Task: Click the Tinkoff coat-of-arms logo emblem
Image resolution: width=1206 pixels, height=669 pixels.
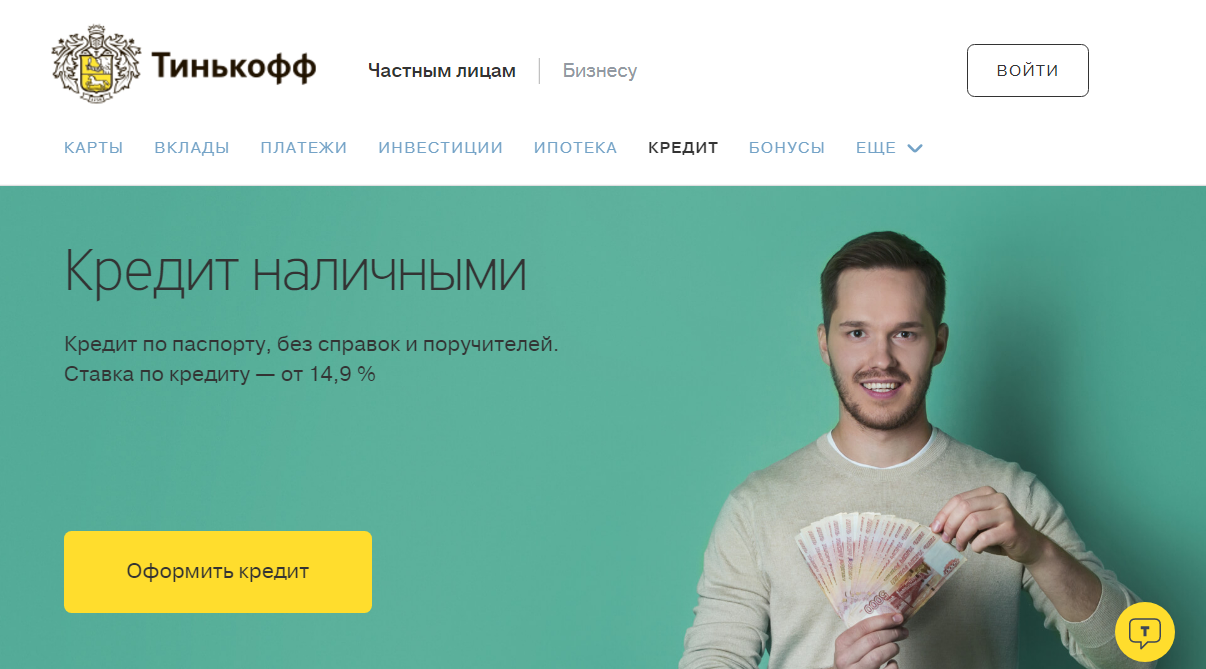Action: tap(95, 67)
